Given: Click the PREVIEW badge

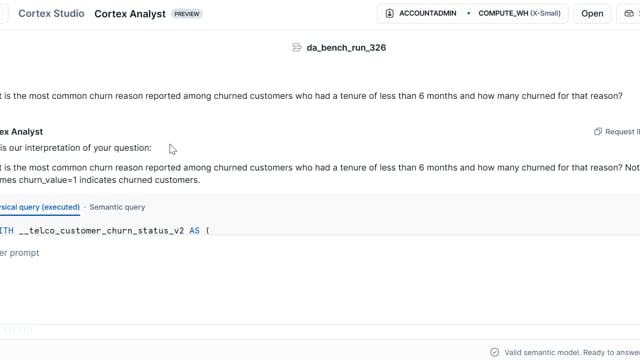Looking at the screenshot, I should (x=187, y=14).
